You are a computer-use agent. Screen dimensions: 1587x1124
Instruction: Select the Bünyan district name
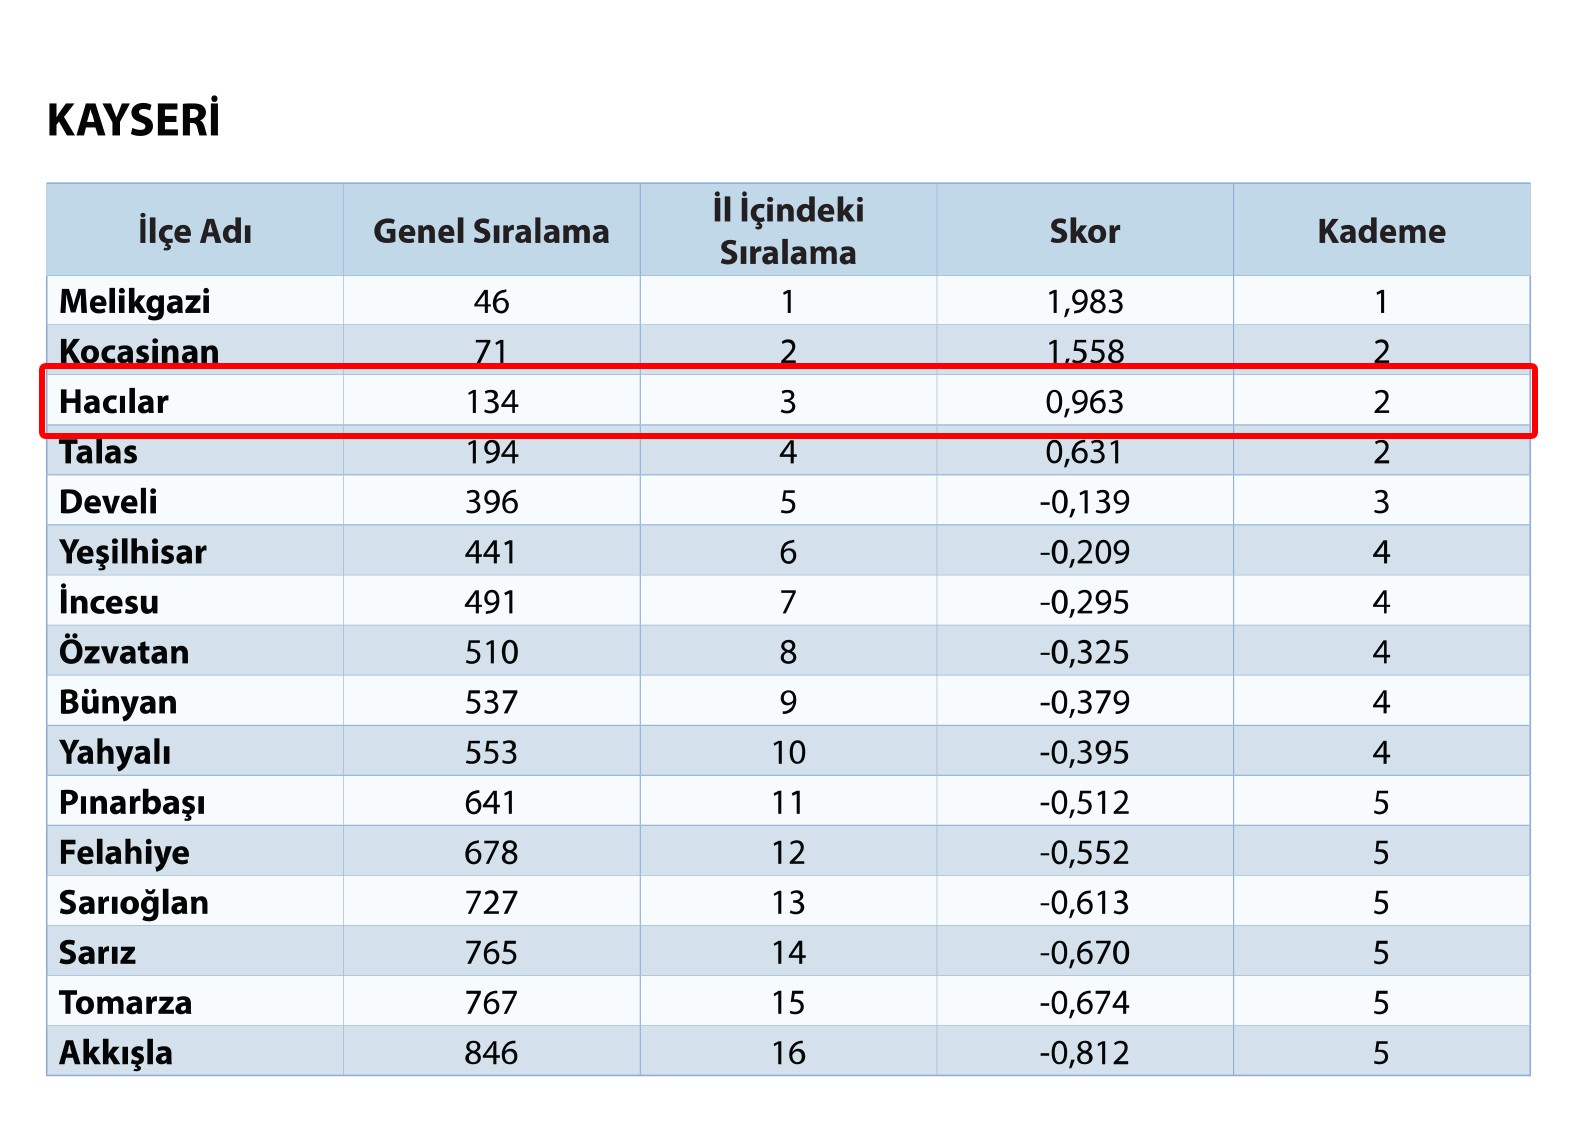tap(118, 702)
